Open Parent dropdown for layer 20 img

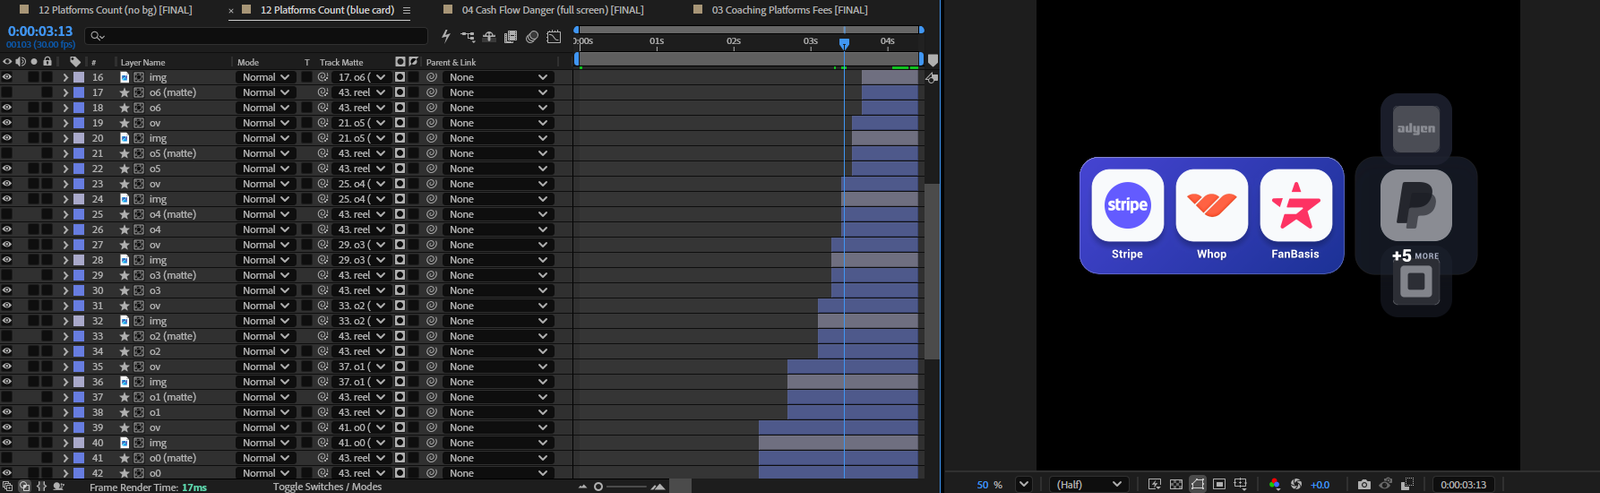point(498,138)
